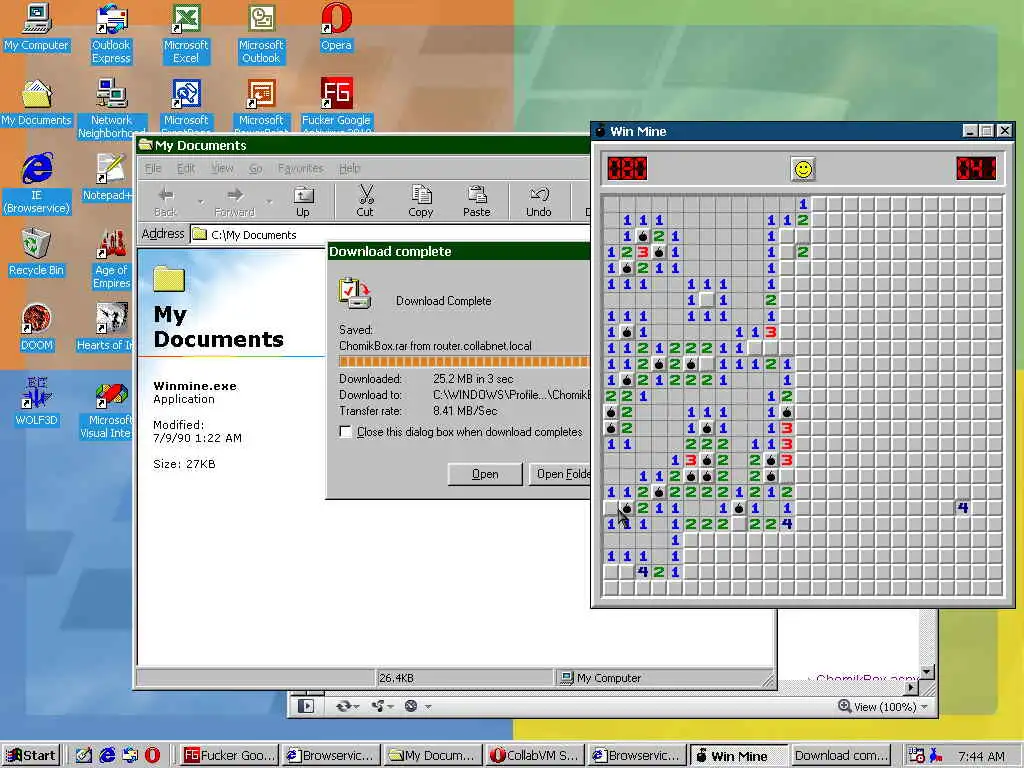Switch to Download complete taskbar button
The image size is (1024, 768).
tap(840, 756)
